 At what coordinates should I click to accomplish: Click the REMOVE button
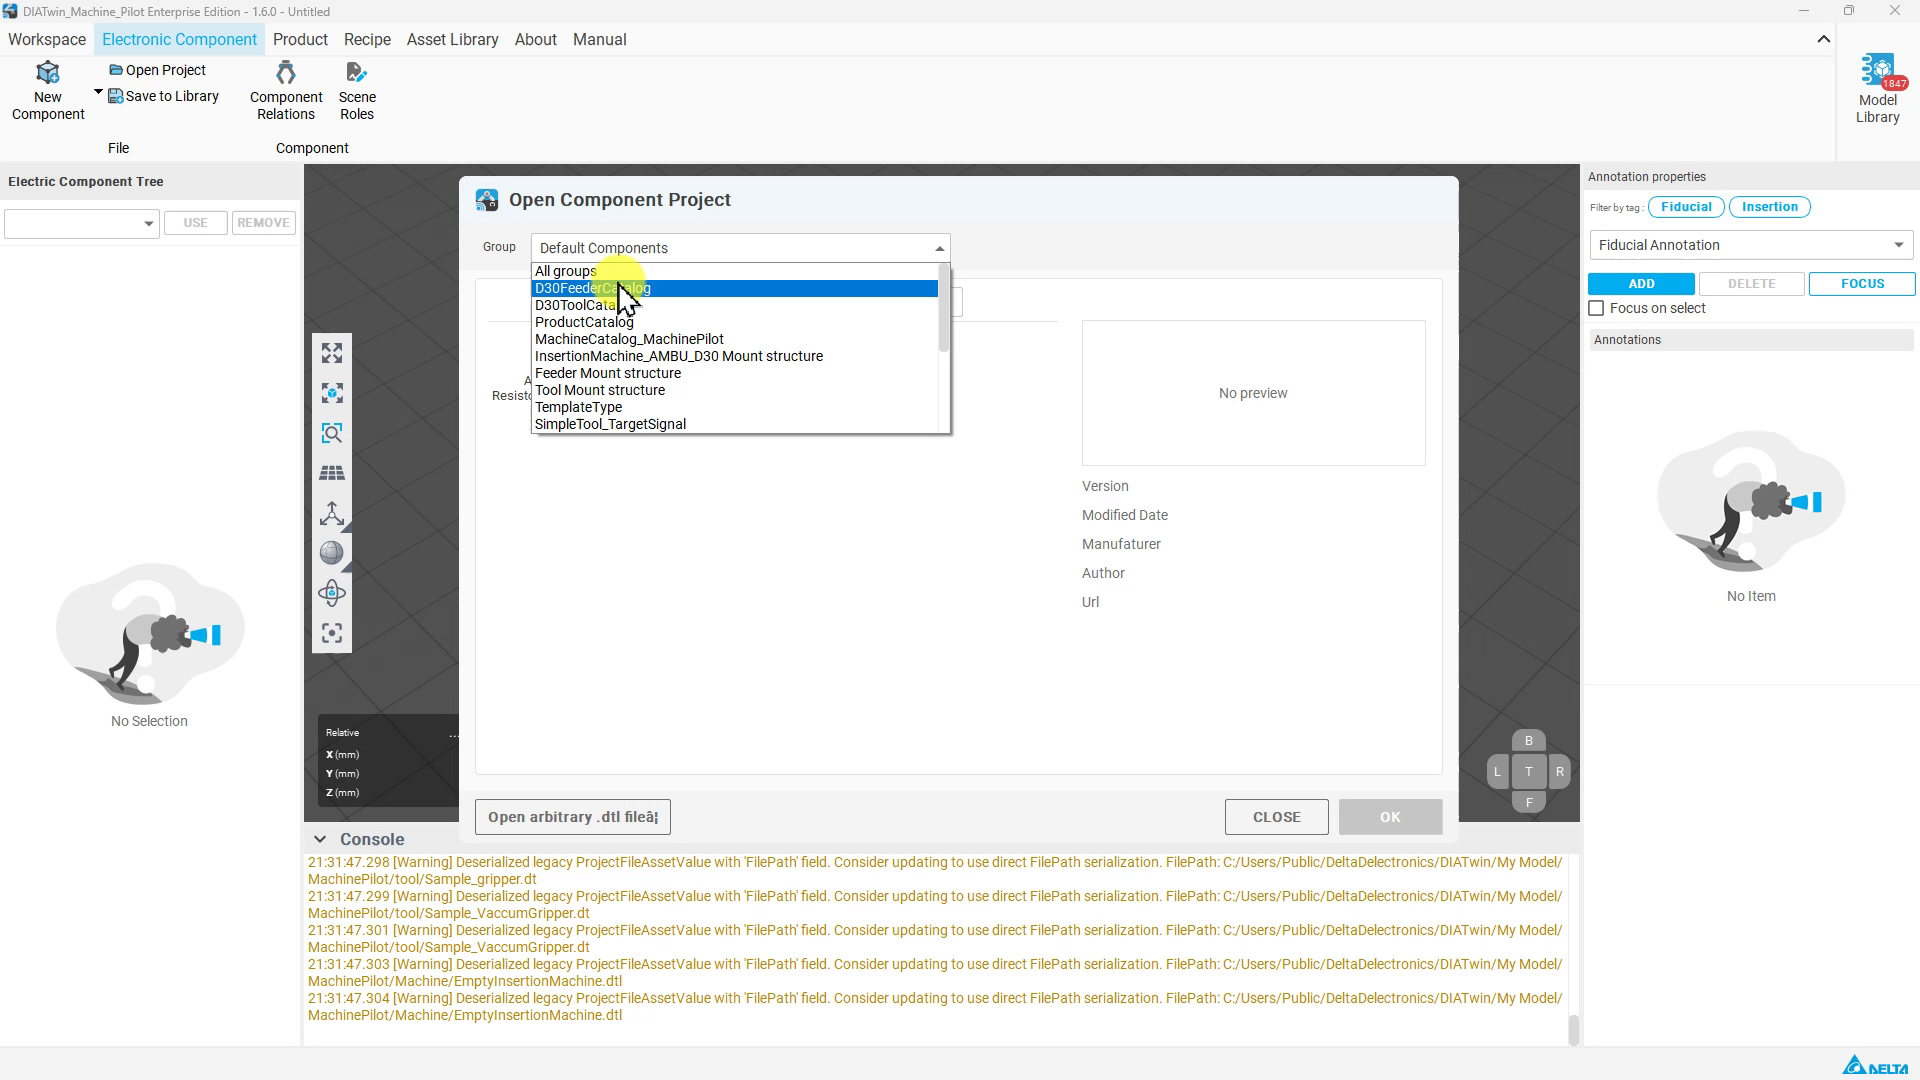click(263, 223)
